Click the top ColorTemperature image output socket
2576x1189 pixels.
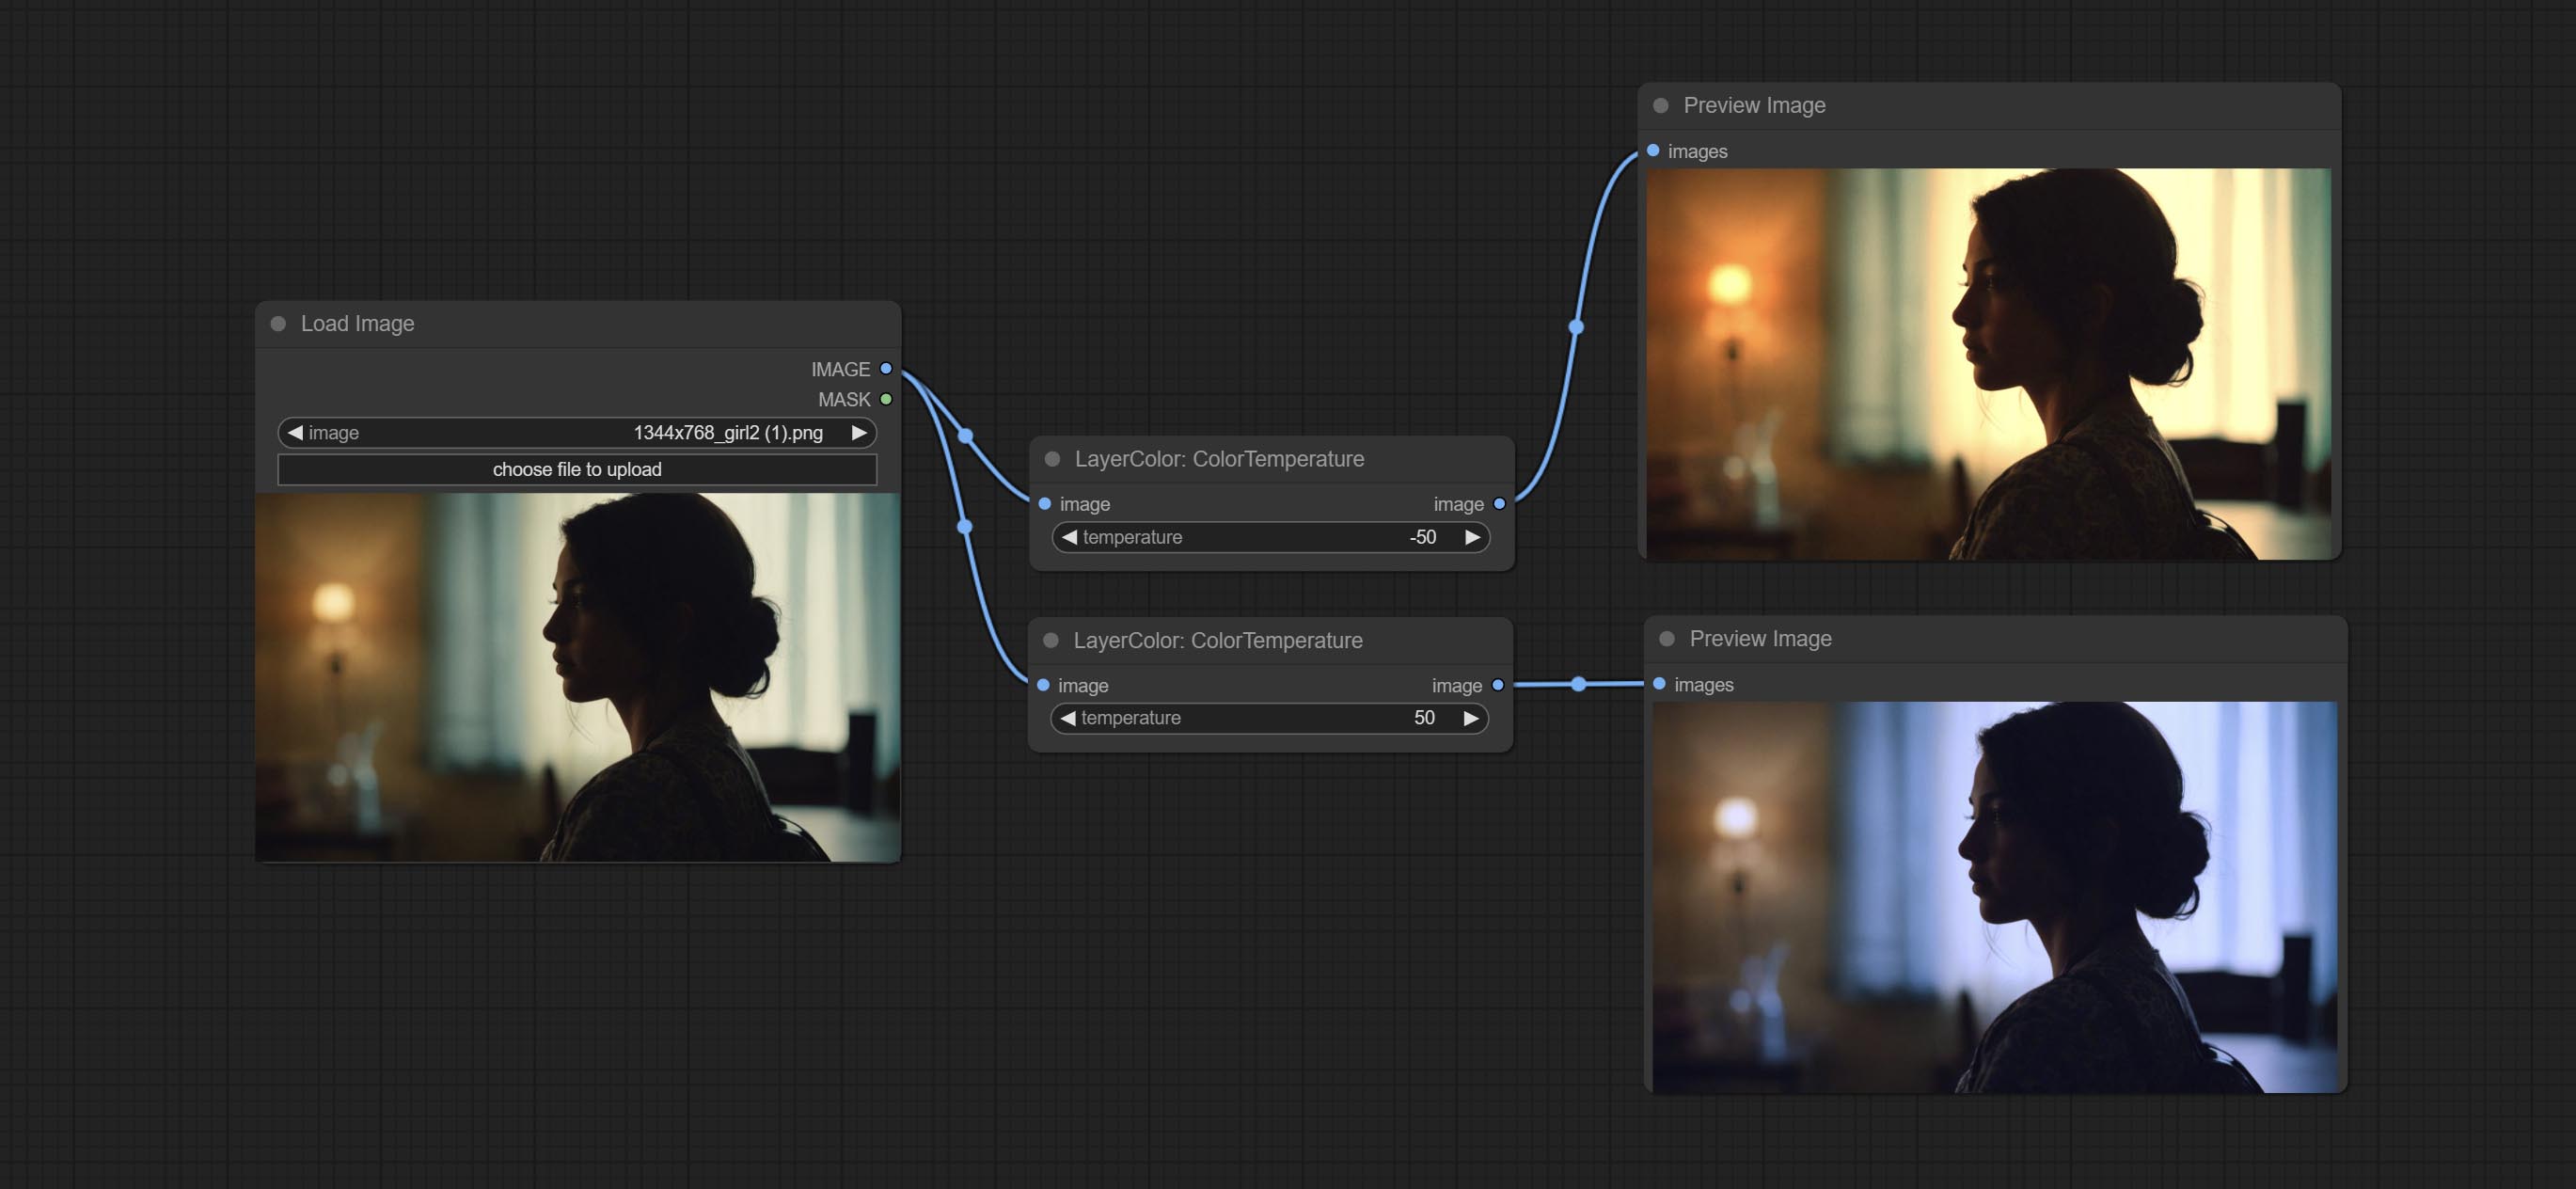1499,504
